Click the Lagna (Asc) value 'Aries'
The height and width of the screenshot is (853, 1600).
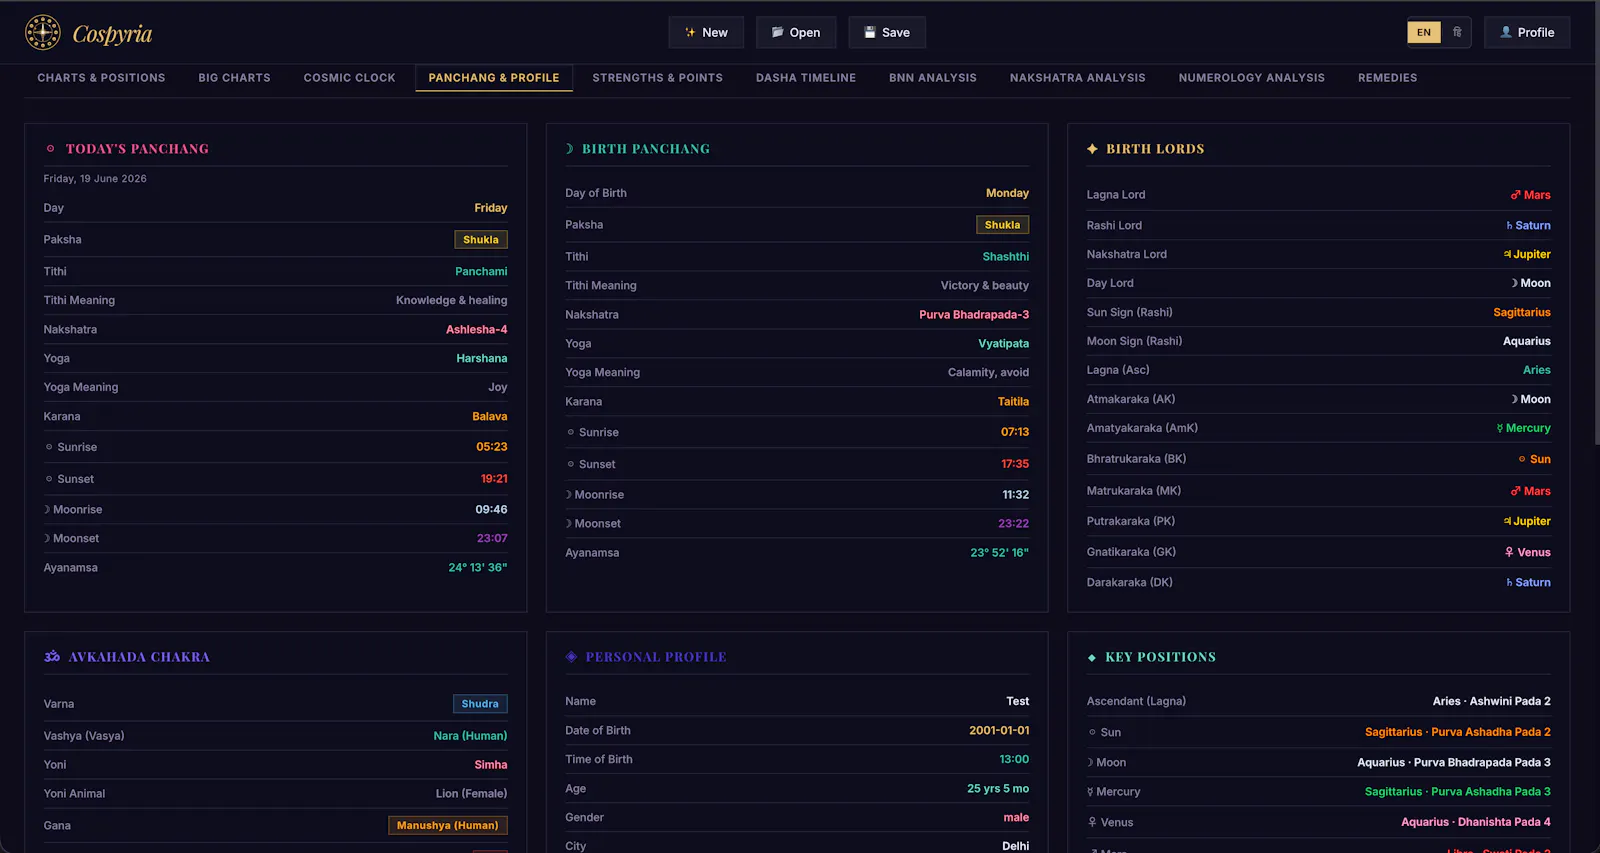click(1537, 371)
